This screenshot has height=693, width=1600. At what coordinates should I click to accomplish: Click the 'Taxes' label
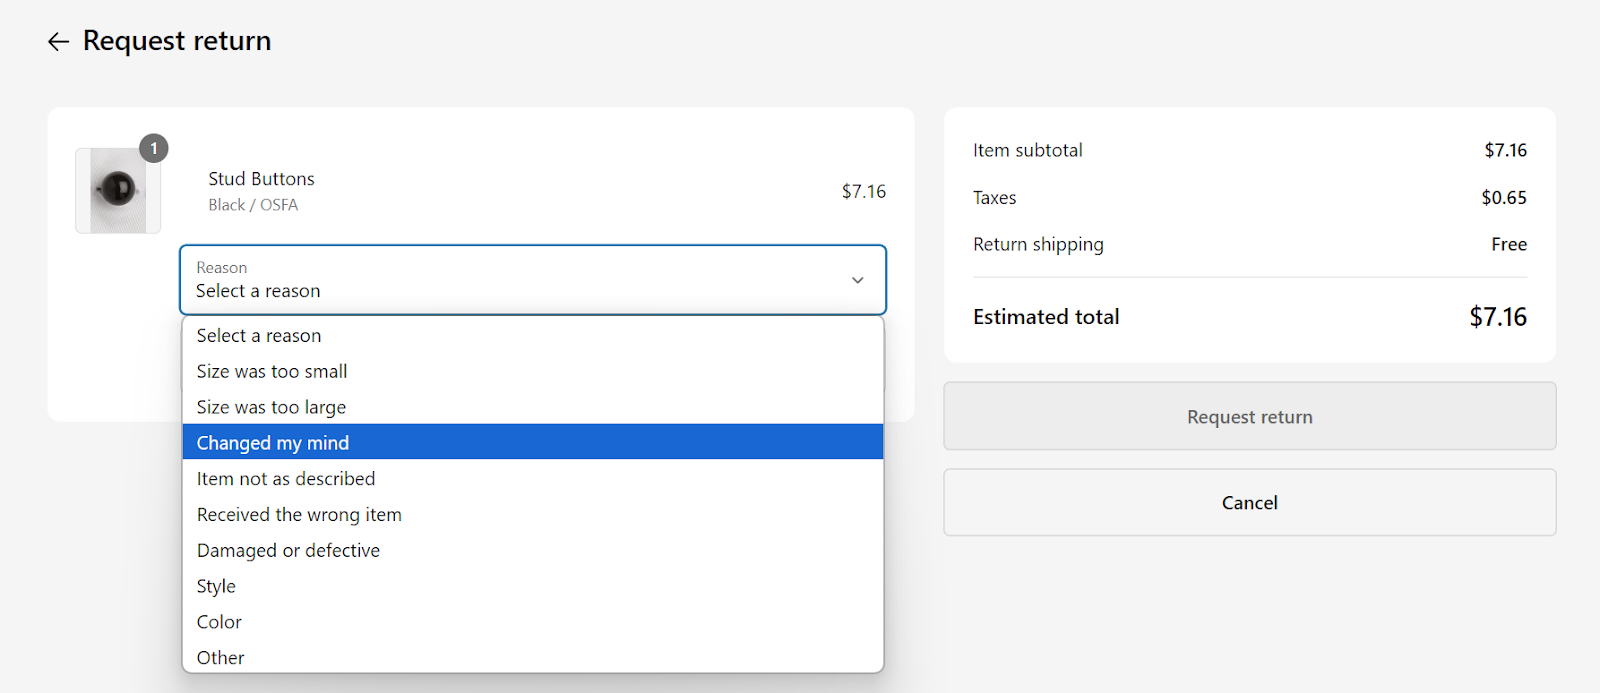[x=995, y=198]
